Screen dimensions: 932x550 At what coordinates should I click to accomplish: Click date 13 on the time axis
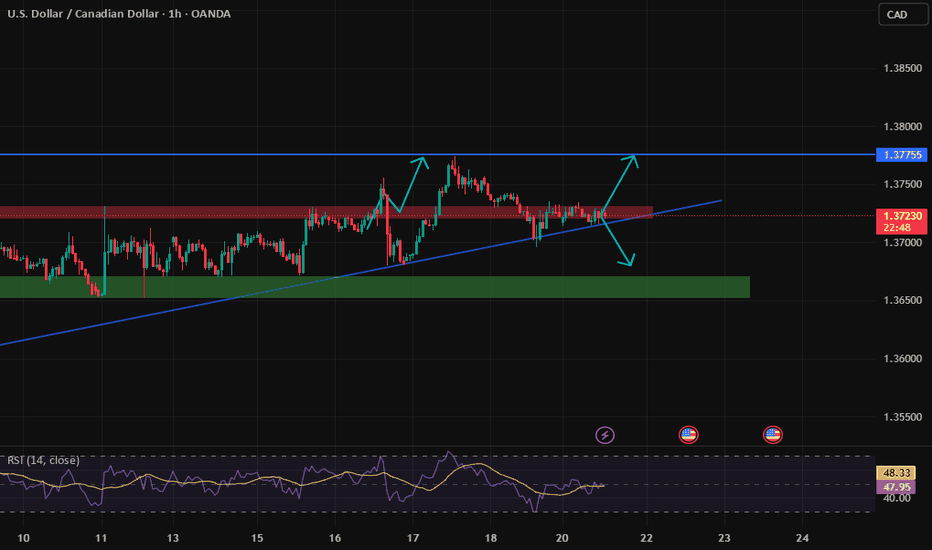[173, 538]
